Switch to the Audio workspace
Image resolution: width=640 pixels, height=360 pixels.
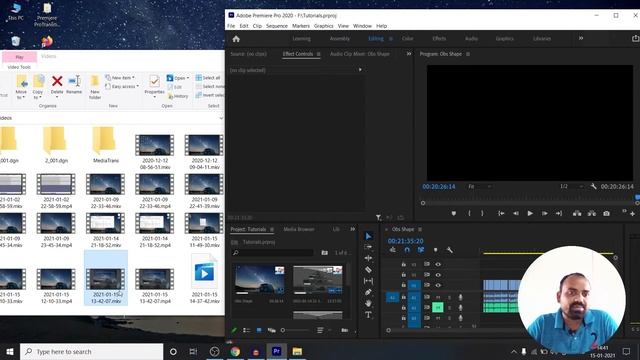471,38
